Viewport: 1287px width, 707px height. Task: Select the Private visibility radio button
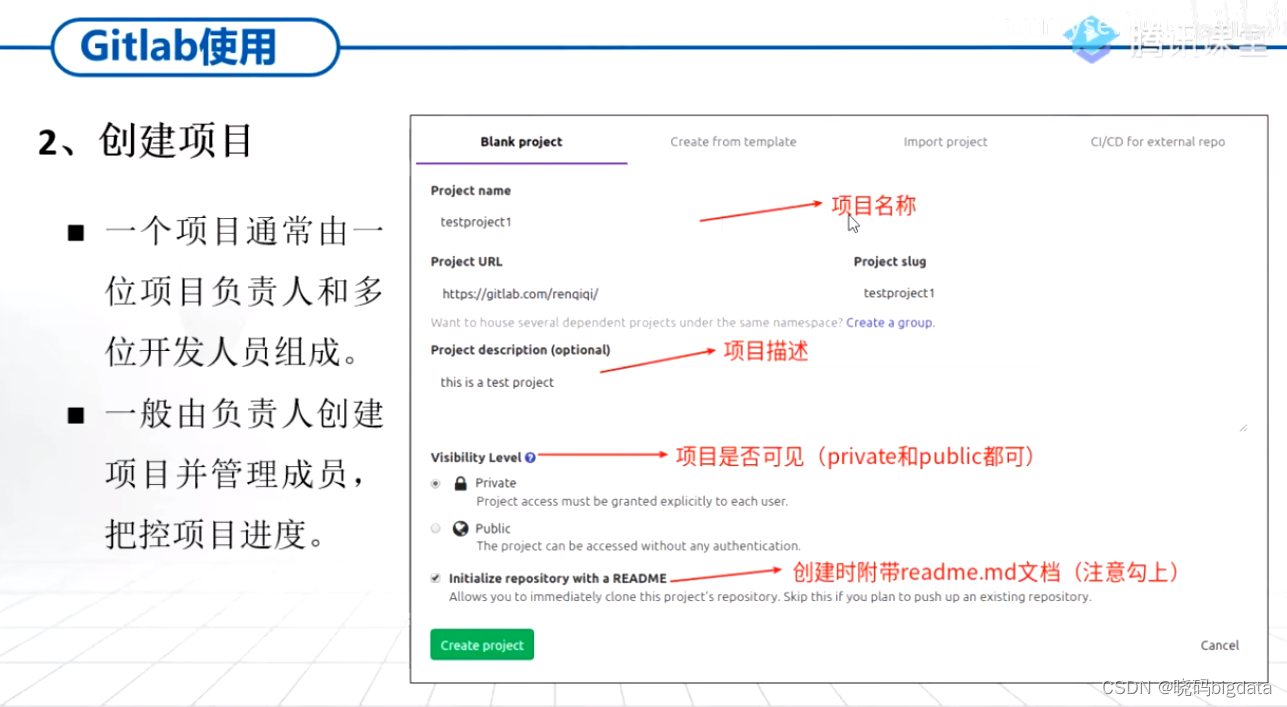click(x=435, y=483)
